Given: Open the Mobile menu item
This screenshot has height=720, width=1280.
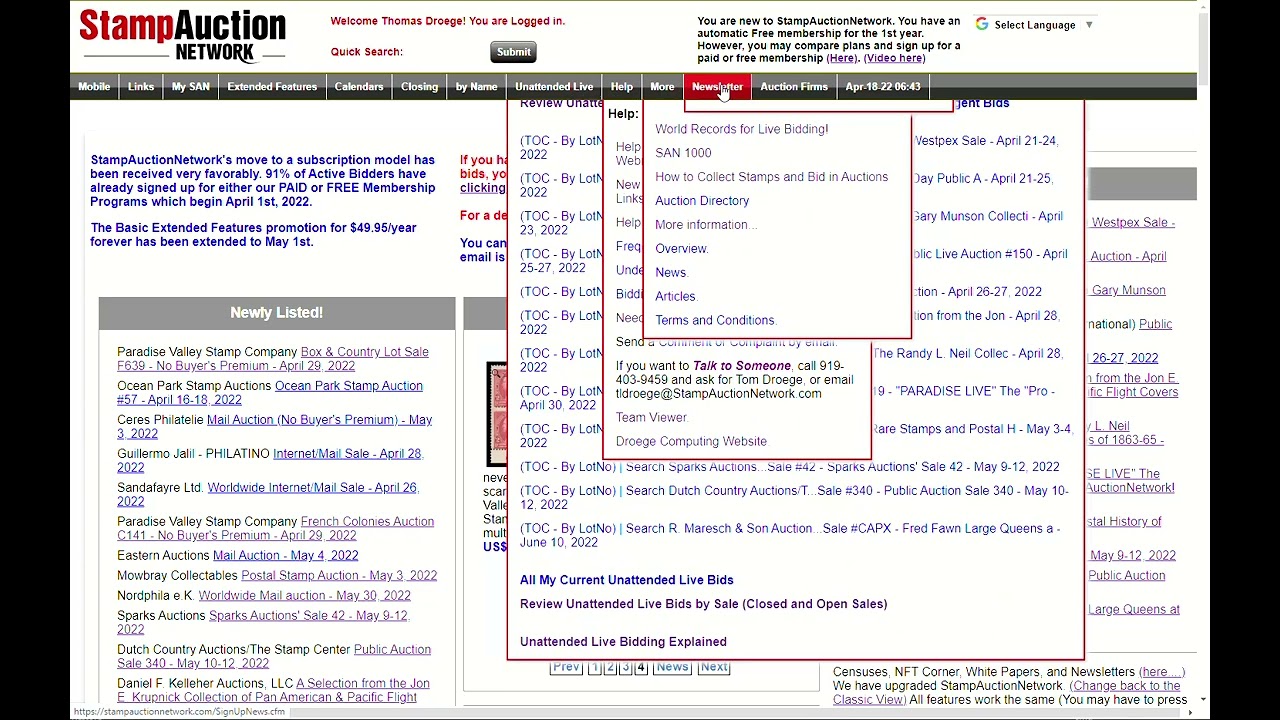Looking at the screenshot, I should pyautogui.click(x=94, y=87).
